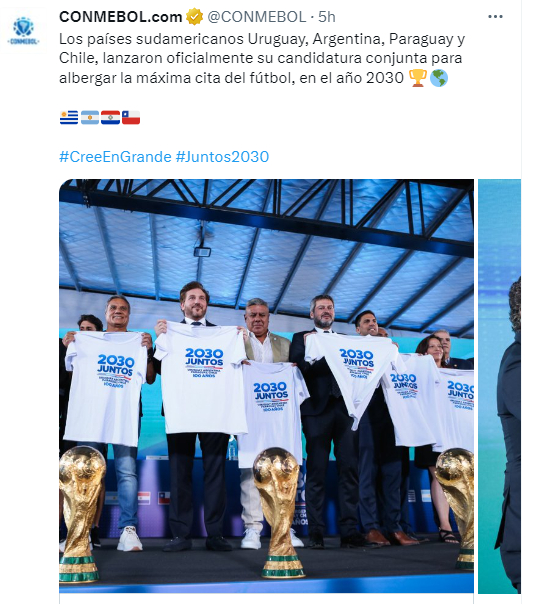Screen dimensions: 547x605
Task: Click the Uruguay flag emoji
Action: pyautogui.click(x=69, y=117)
